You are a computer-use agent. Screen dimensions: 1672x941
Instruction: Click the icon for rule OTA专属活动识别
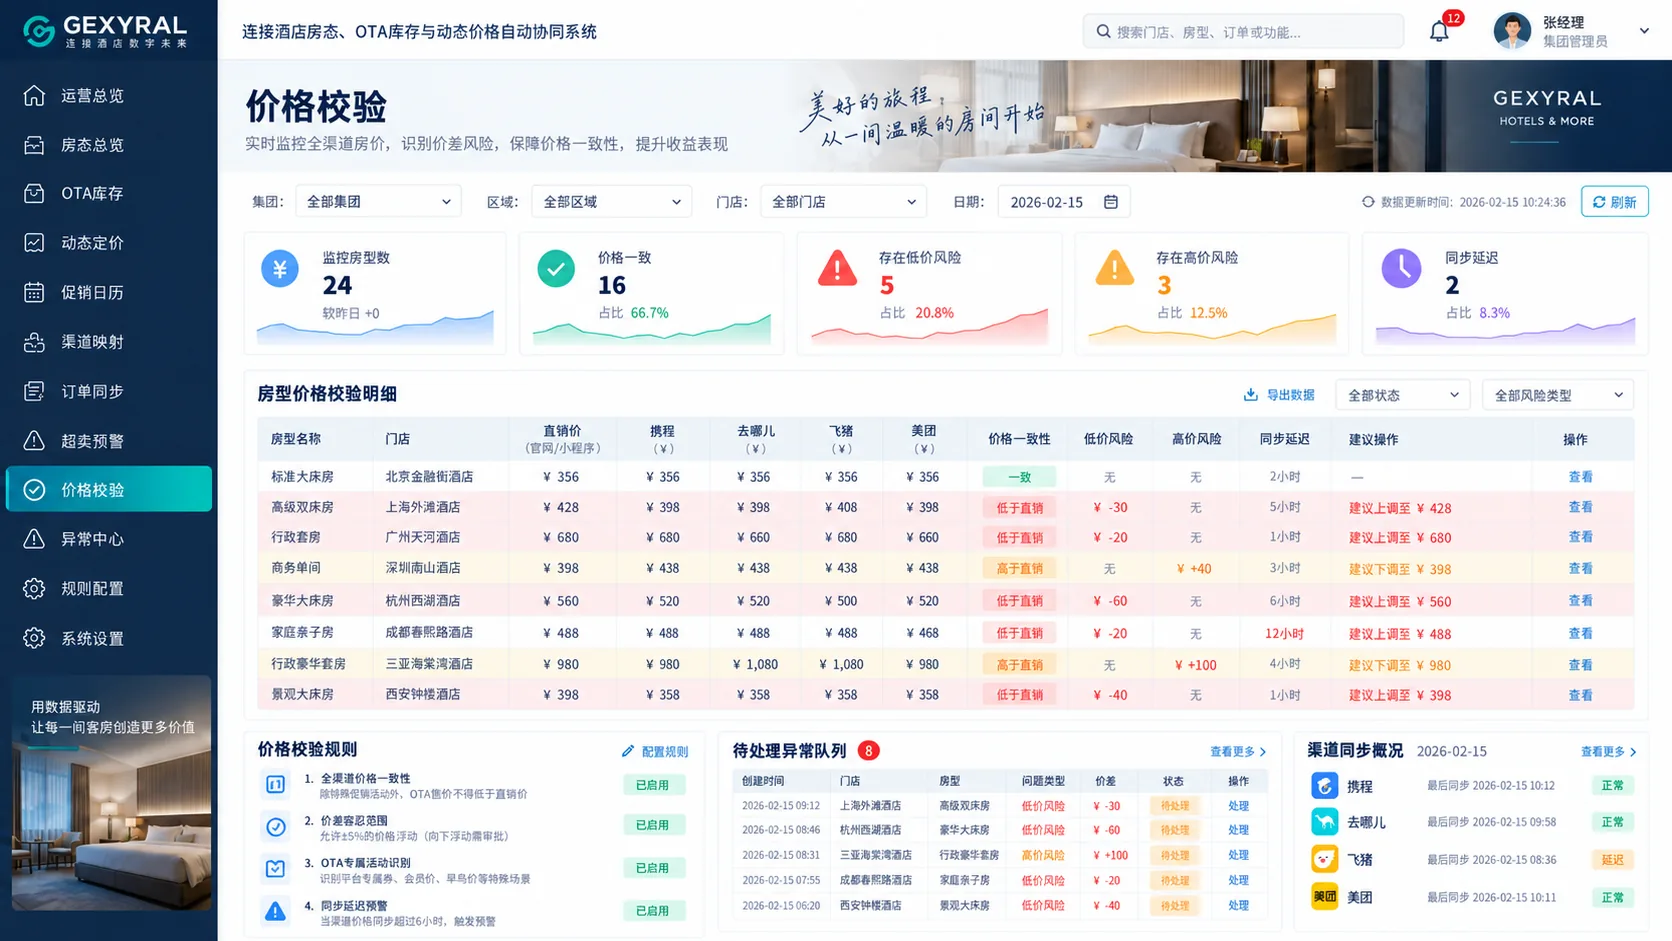(275, 869)
